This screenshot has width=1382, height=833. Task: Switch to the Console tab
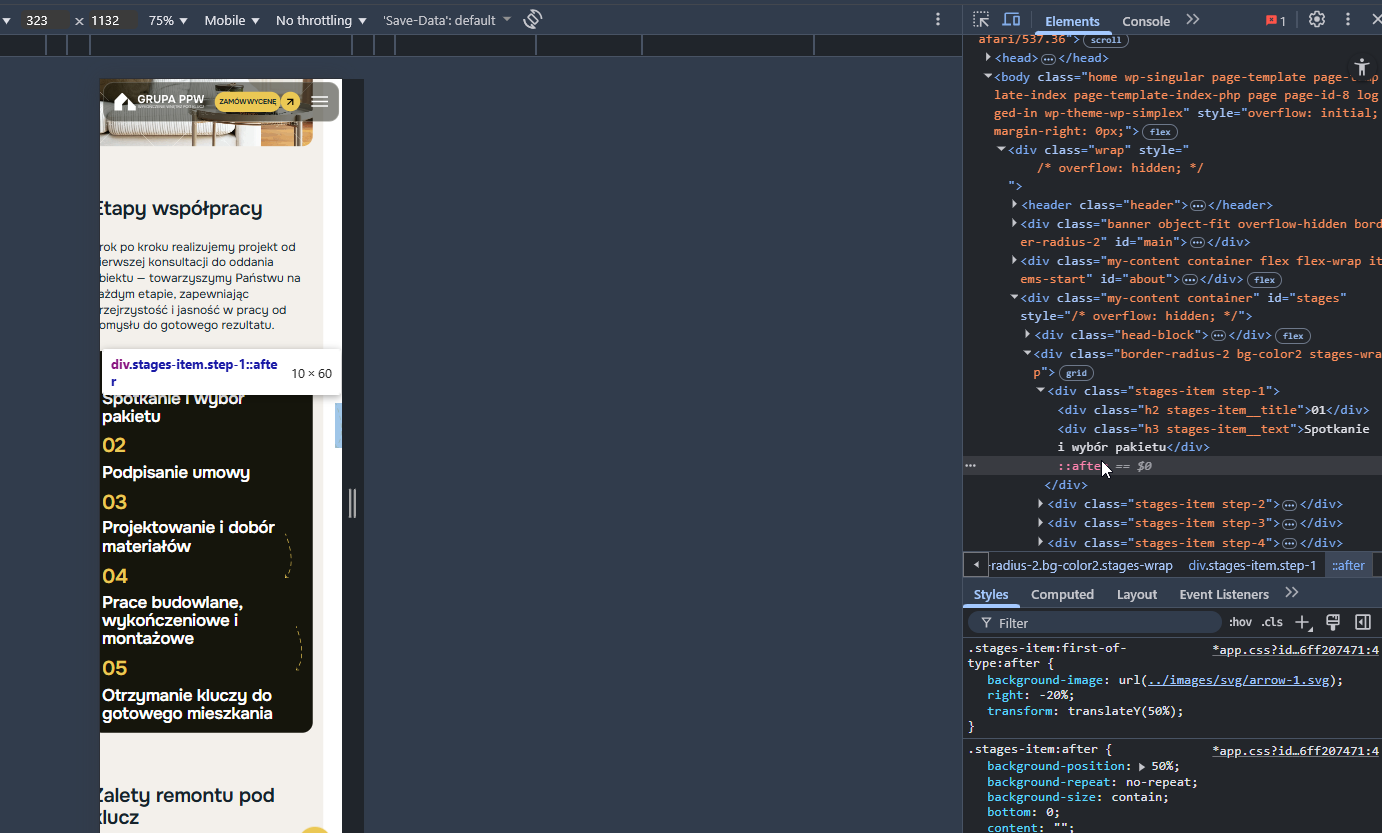[x=1146, y=21]
